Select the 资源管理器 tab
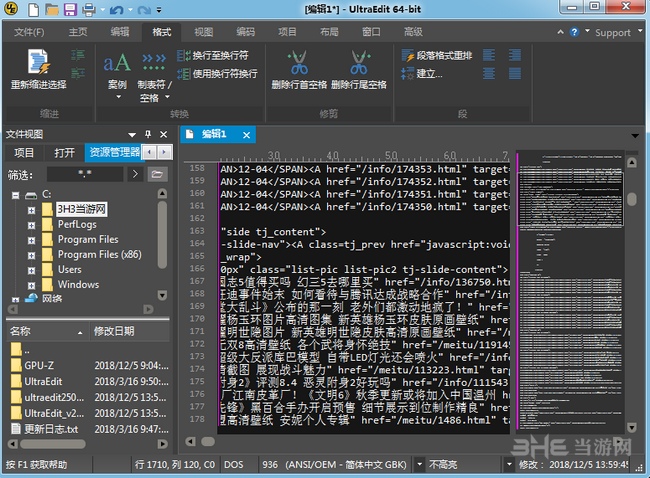This screenshot has height=478, width=650. click(x=114, y=152)
